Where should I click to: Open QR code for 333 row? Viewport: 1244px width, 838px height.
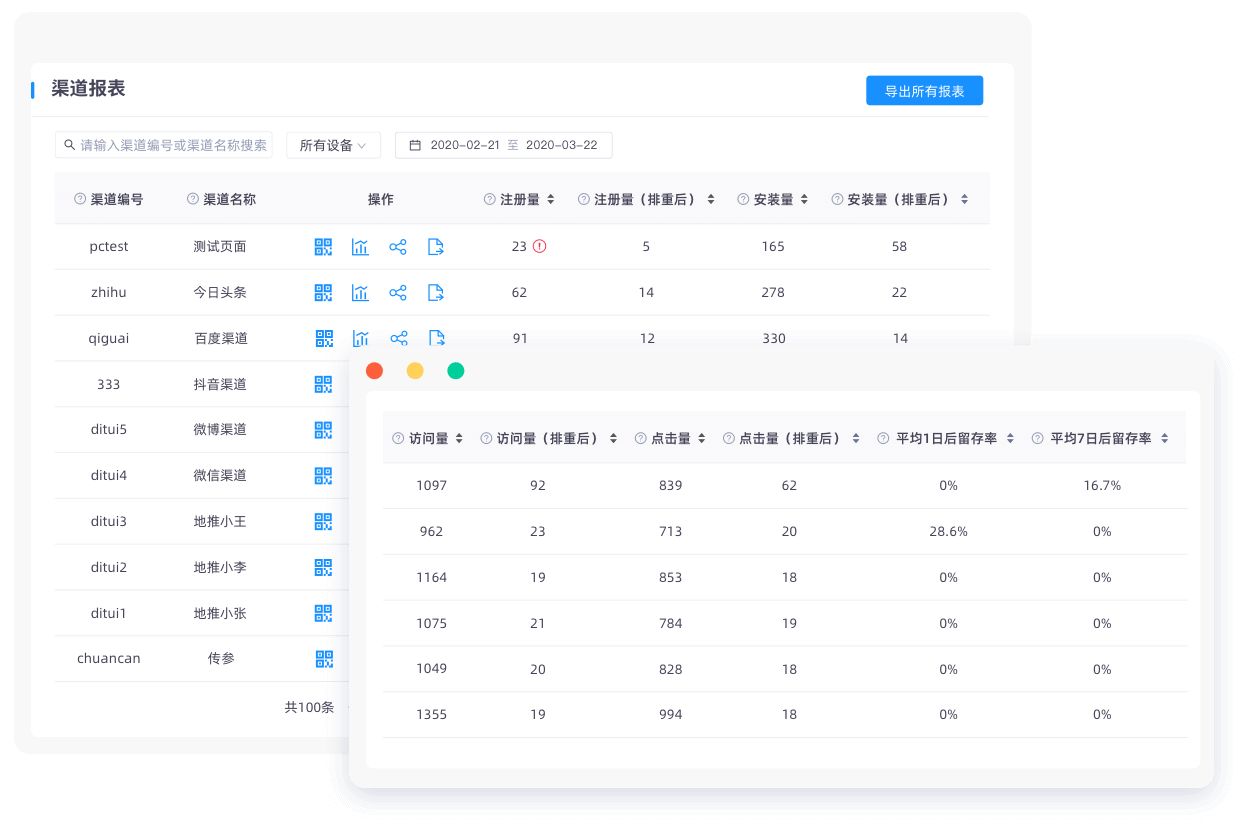323,384
